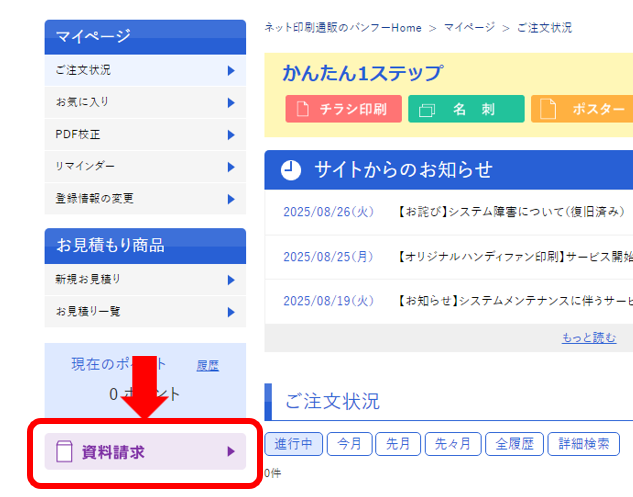Select the 進行中 order filter tab
This screenshot has height=497, width=633.
[294, 444]
